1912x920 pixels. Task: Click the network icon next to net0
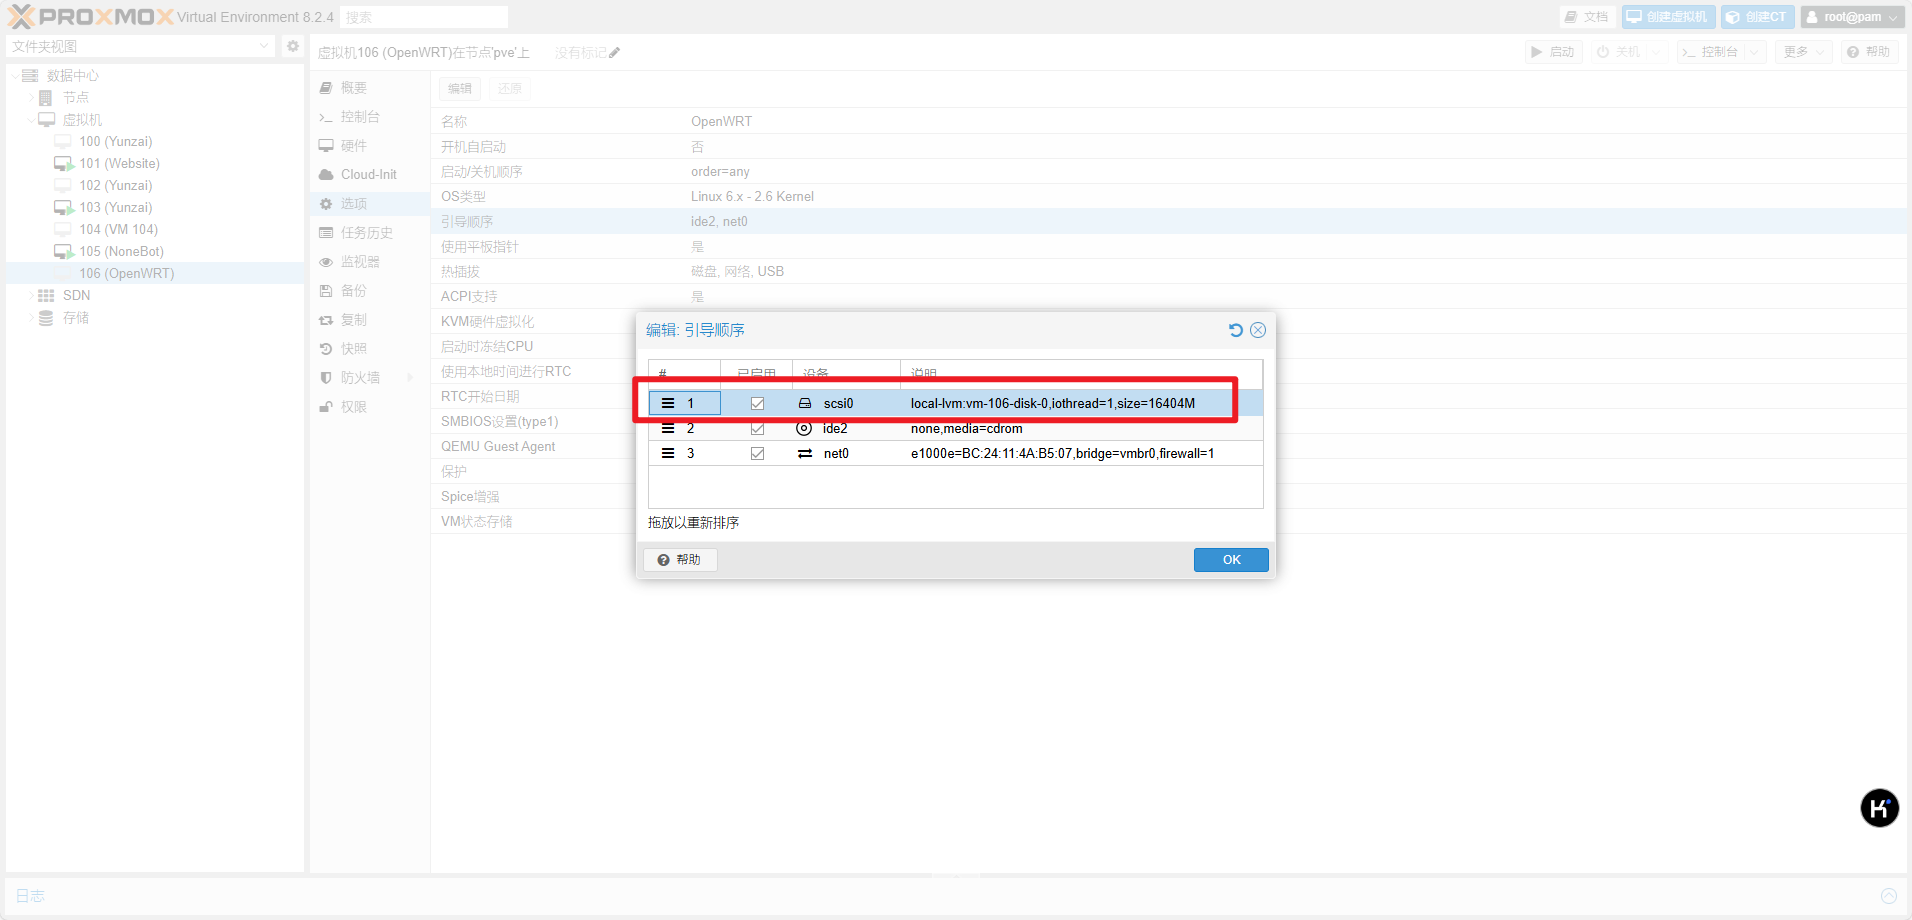click(805, 453)
